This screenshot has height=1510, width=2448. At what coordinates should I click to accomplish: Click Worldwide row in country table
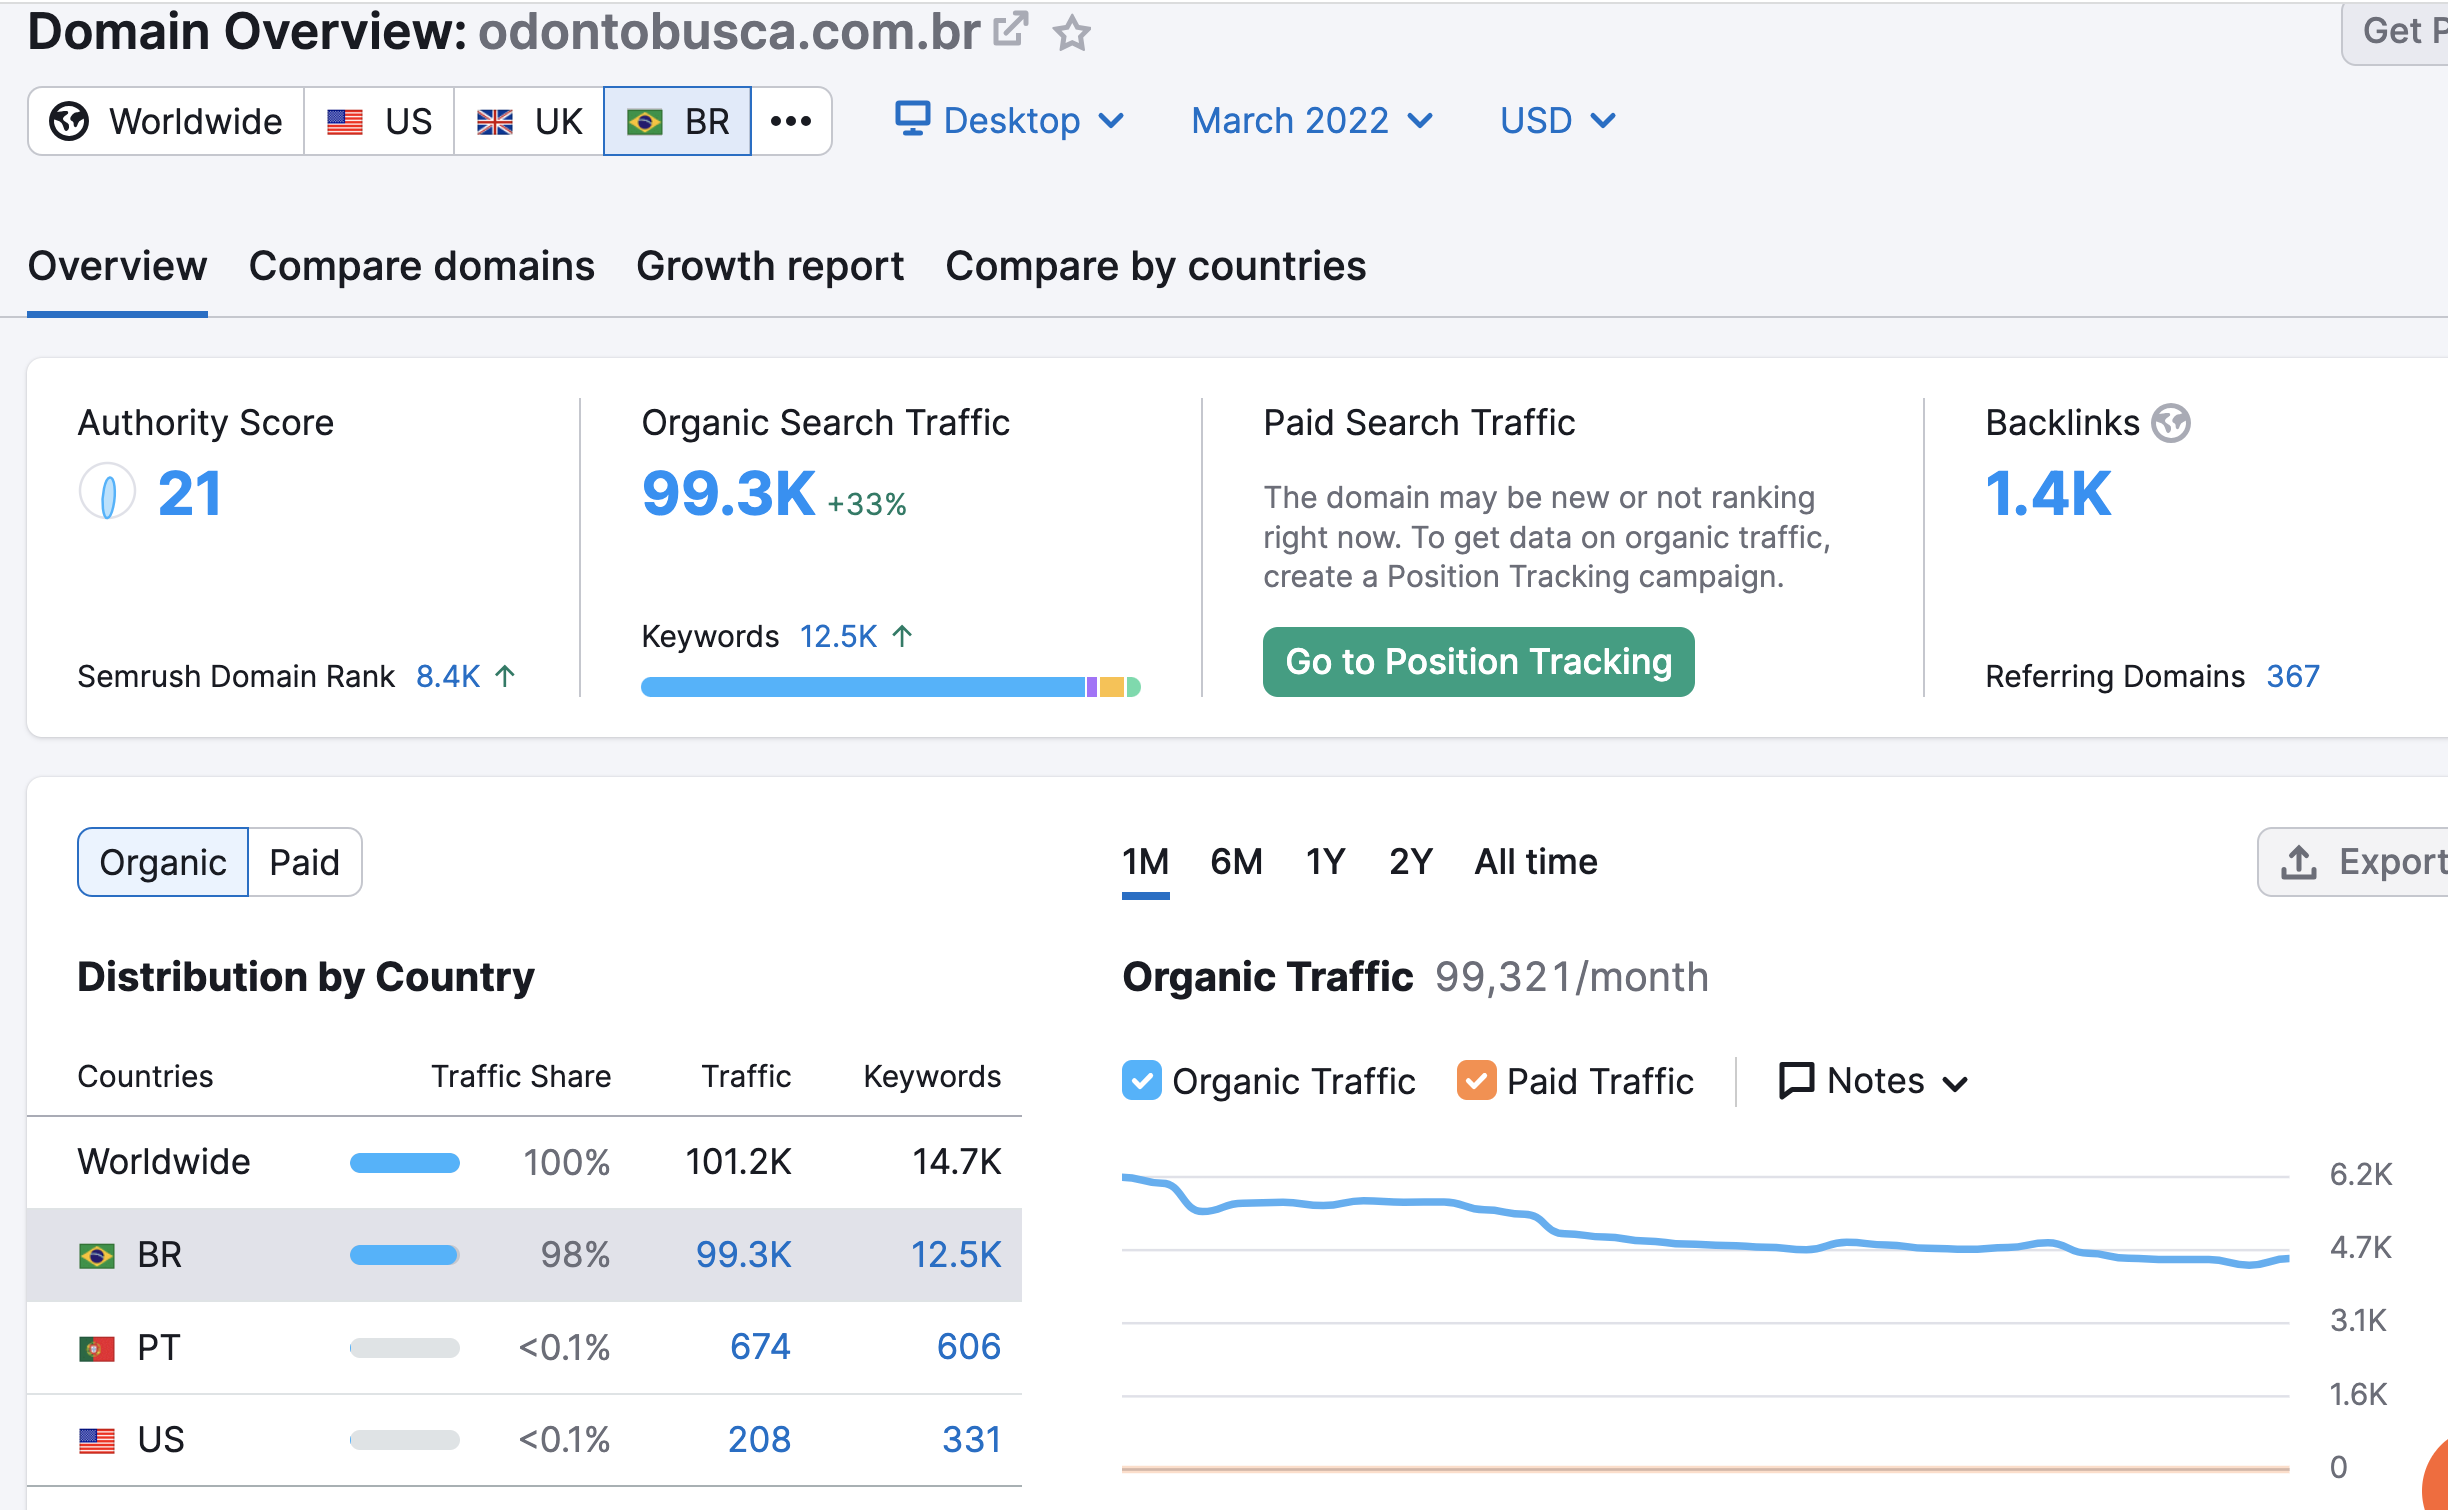click(x=524, y=1162)
